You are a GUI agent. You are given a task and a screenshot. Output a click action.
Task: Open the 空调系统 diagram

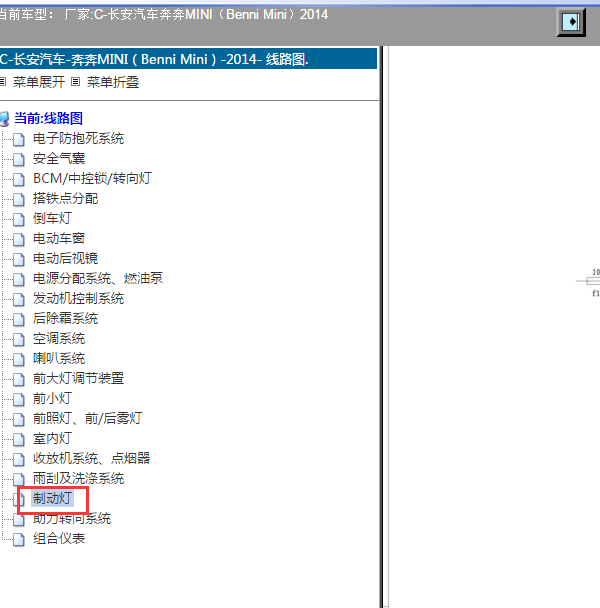pos(59,339)
